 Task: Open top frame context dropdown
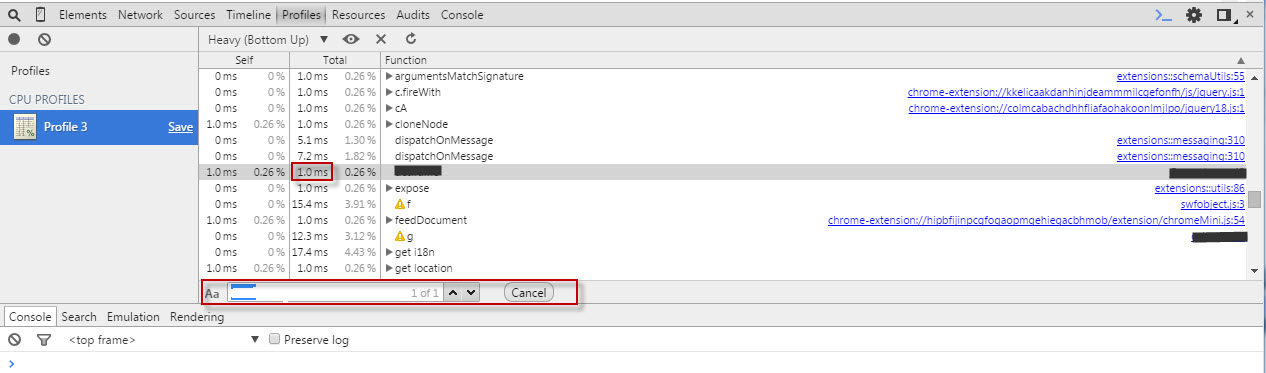click(x=164, y=340)
